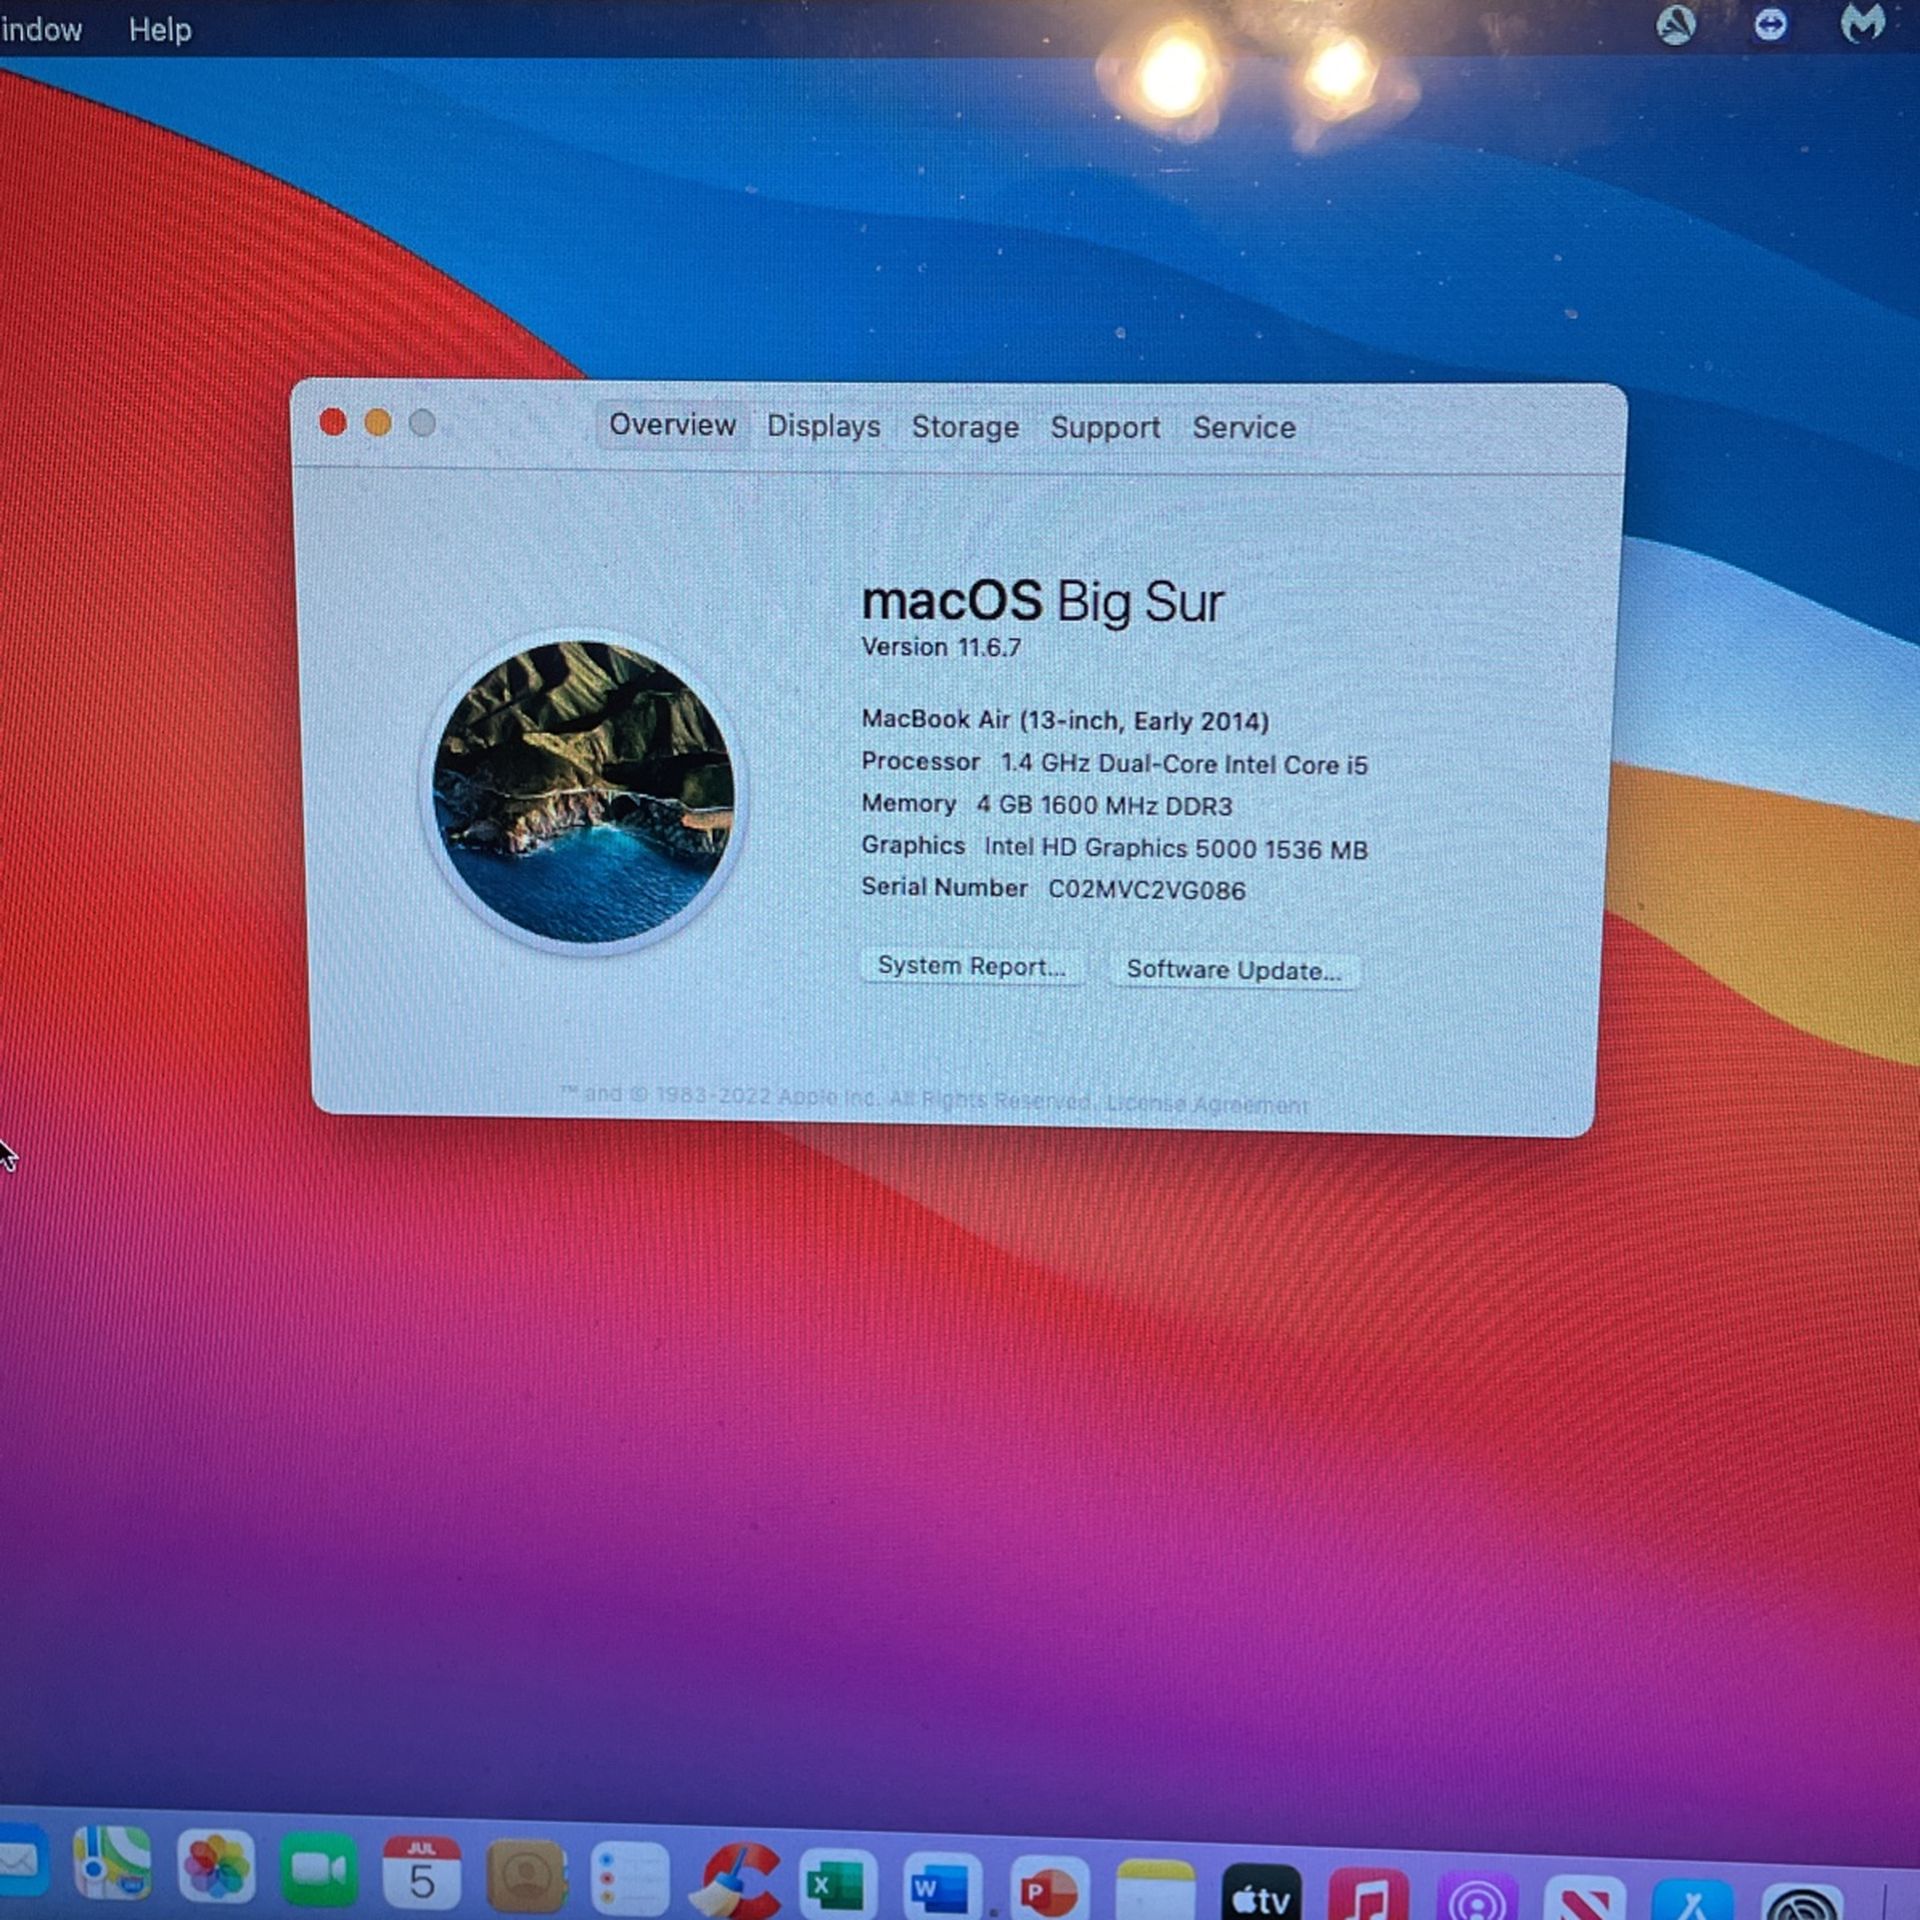Open the Storage tab
The height and width of the screenshot is (1920, 1920).
coord(965,428)
